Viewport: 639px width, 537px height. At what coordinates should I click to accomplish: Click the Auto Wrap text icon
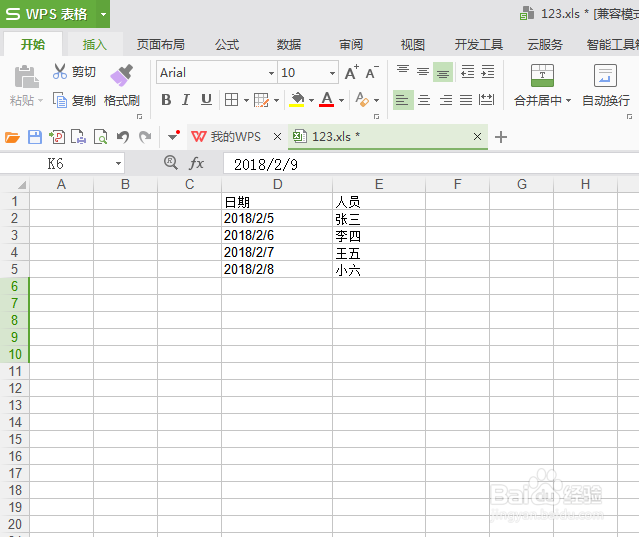coord(605,76)
